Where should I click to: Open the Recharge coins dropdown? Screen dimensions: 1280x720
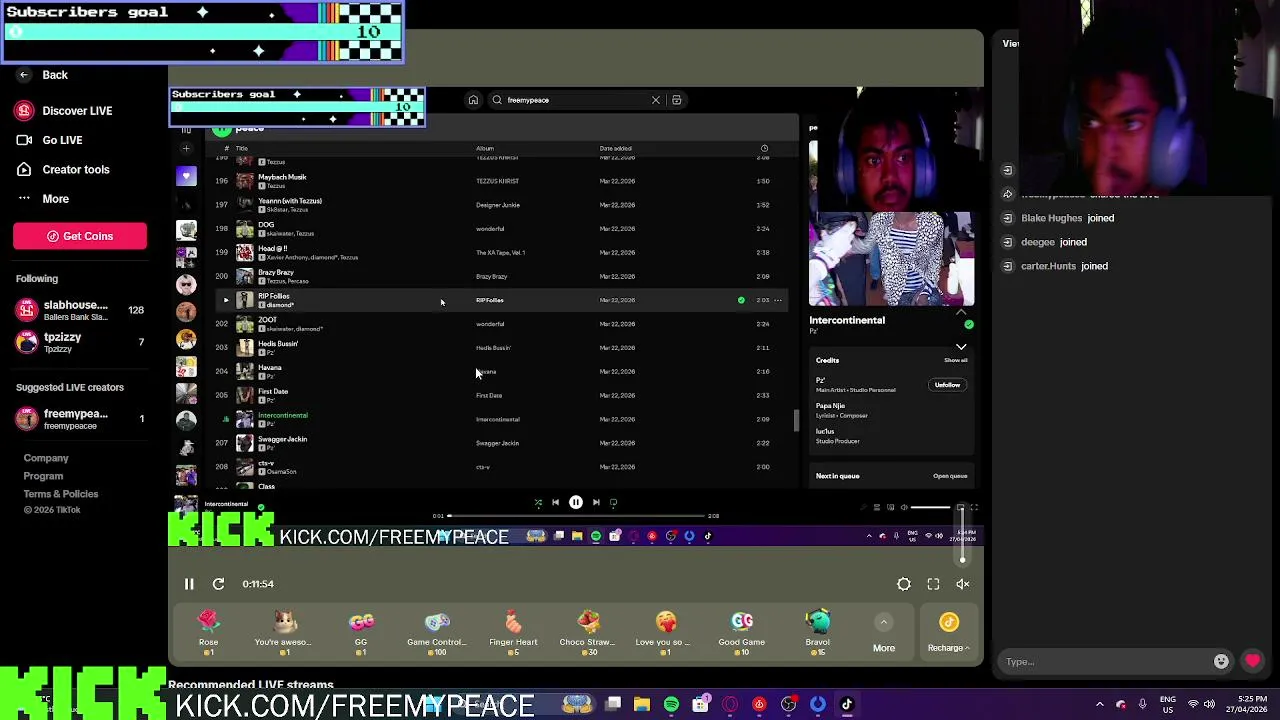pos(949,634)
